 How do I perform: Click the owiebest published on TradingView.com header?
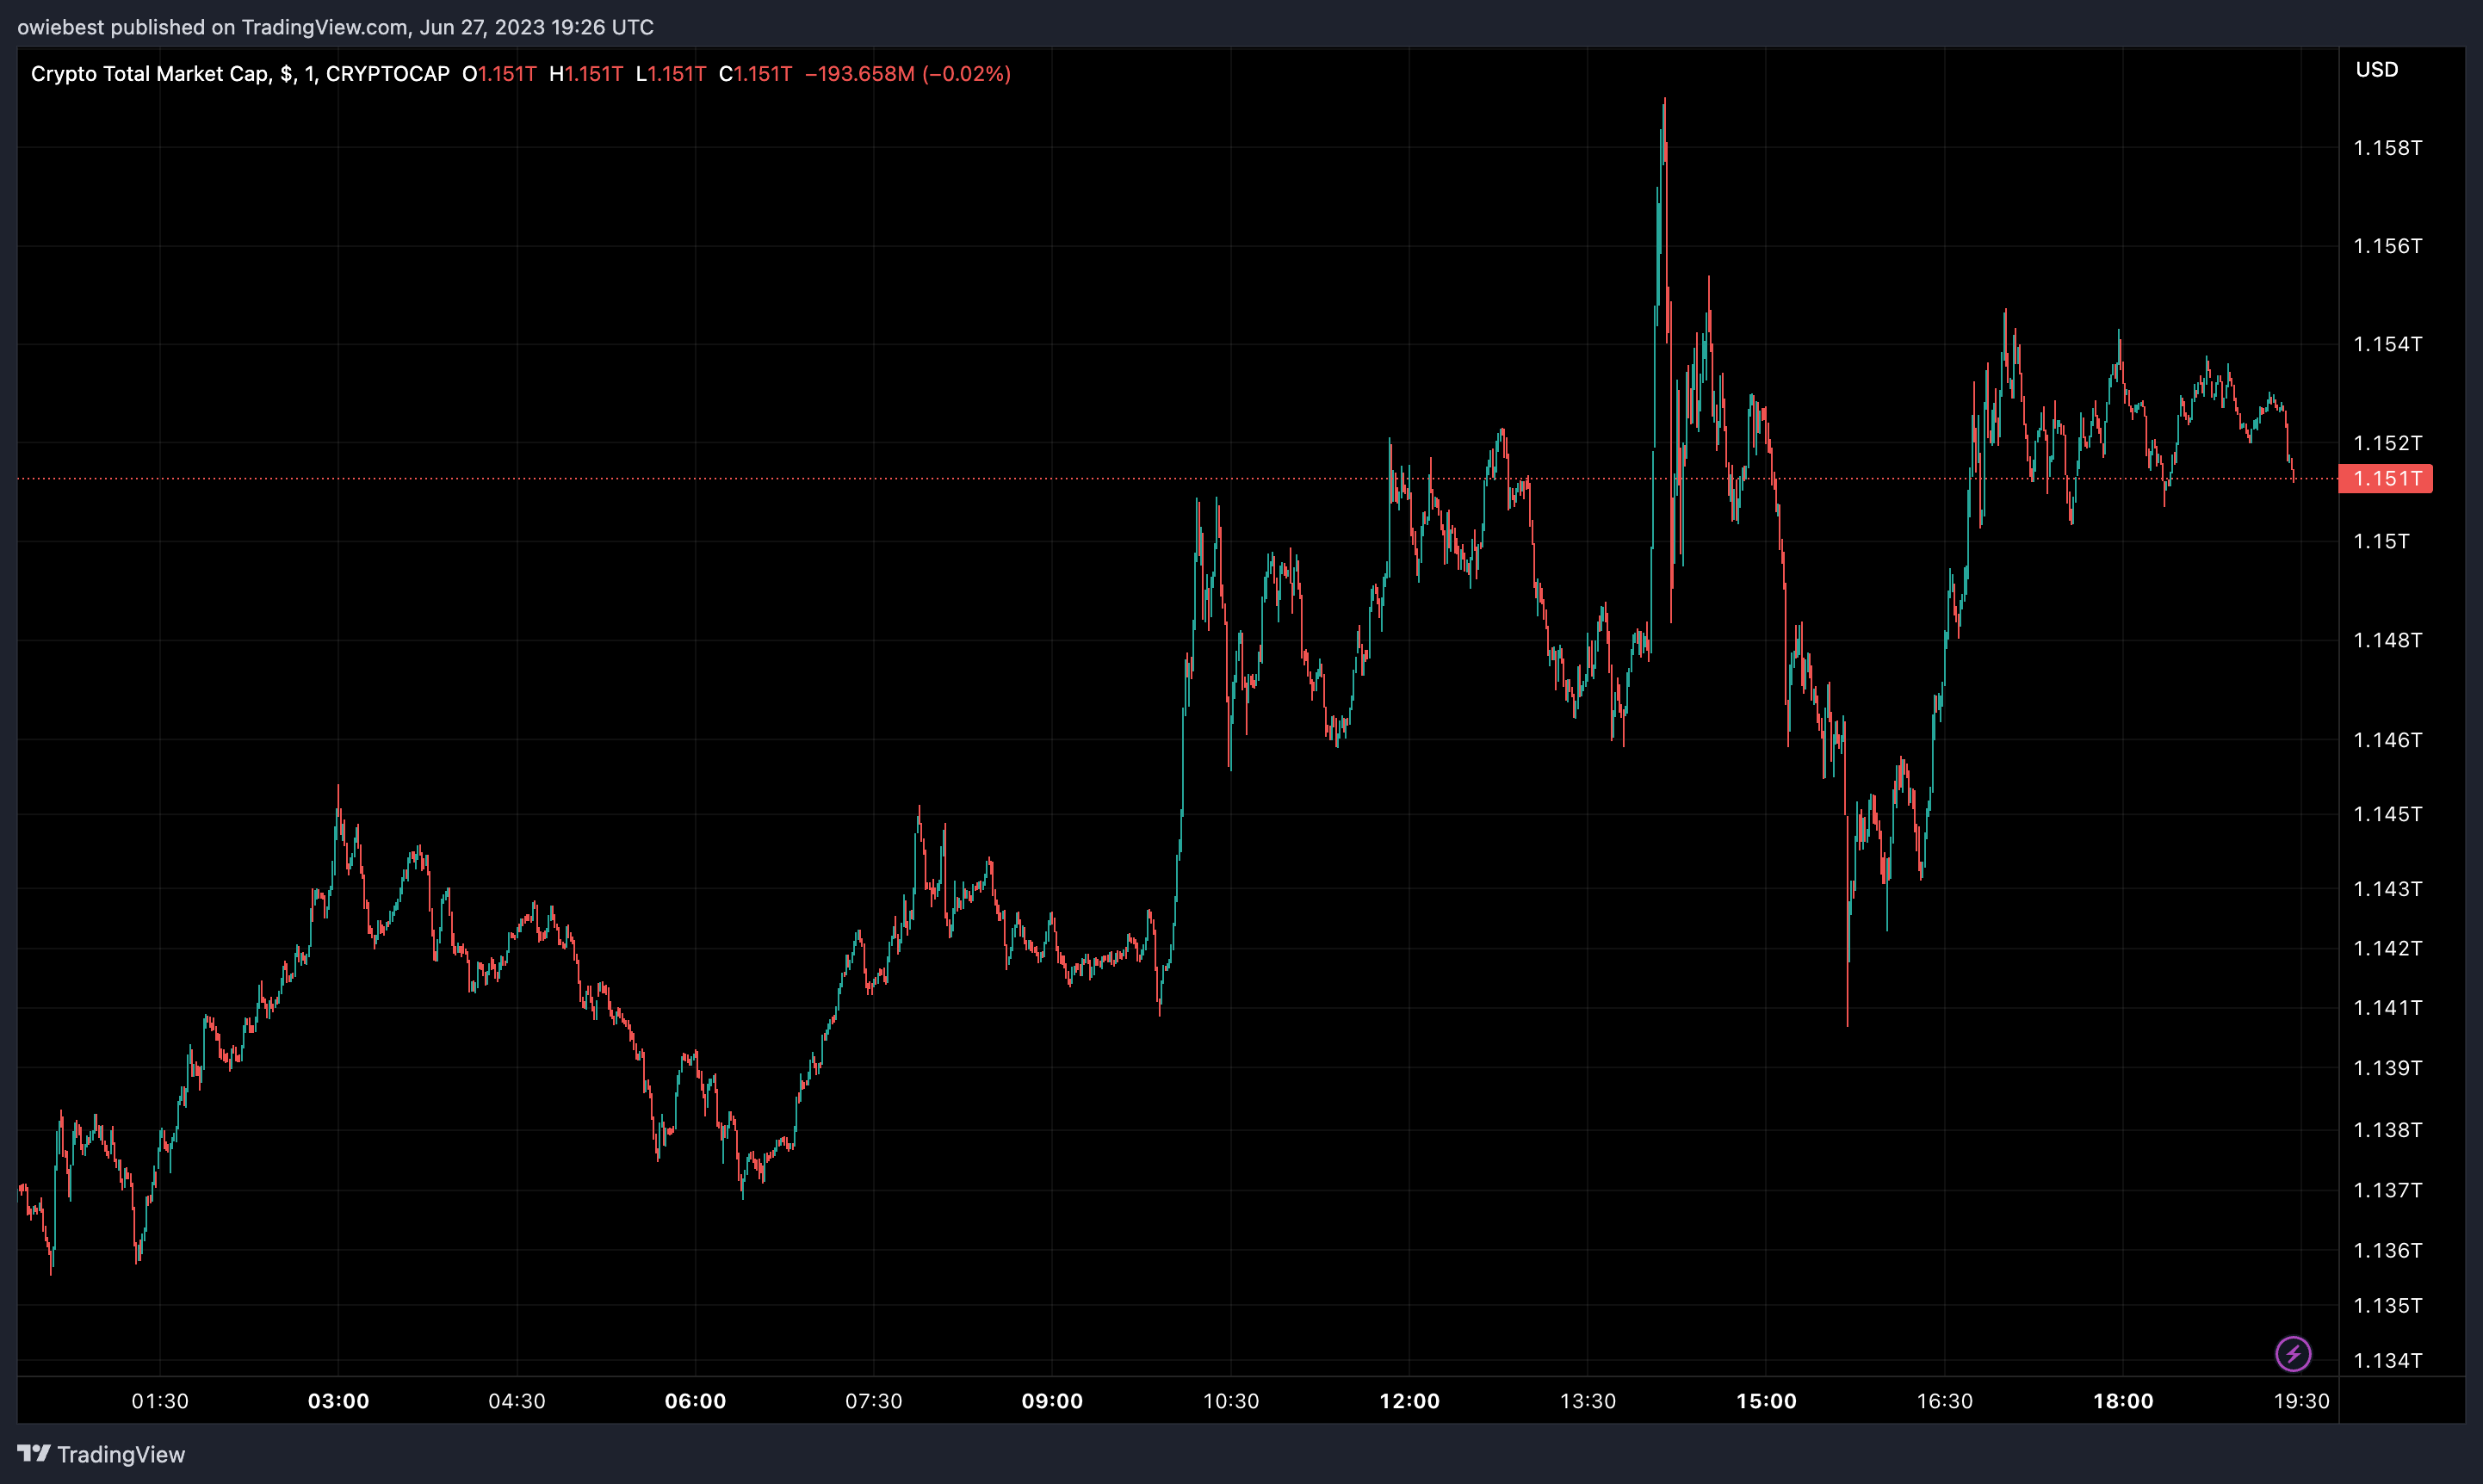(336, 27)
